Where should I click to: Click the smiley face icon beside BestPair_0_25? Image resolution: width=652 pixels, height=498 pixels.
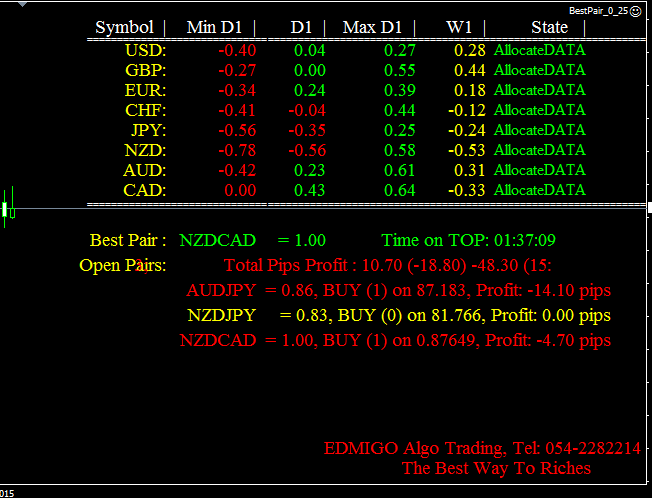[635, 11]
